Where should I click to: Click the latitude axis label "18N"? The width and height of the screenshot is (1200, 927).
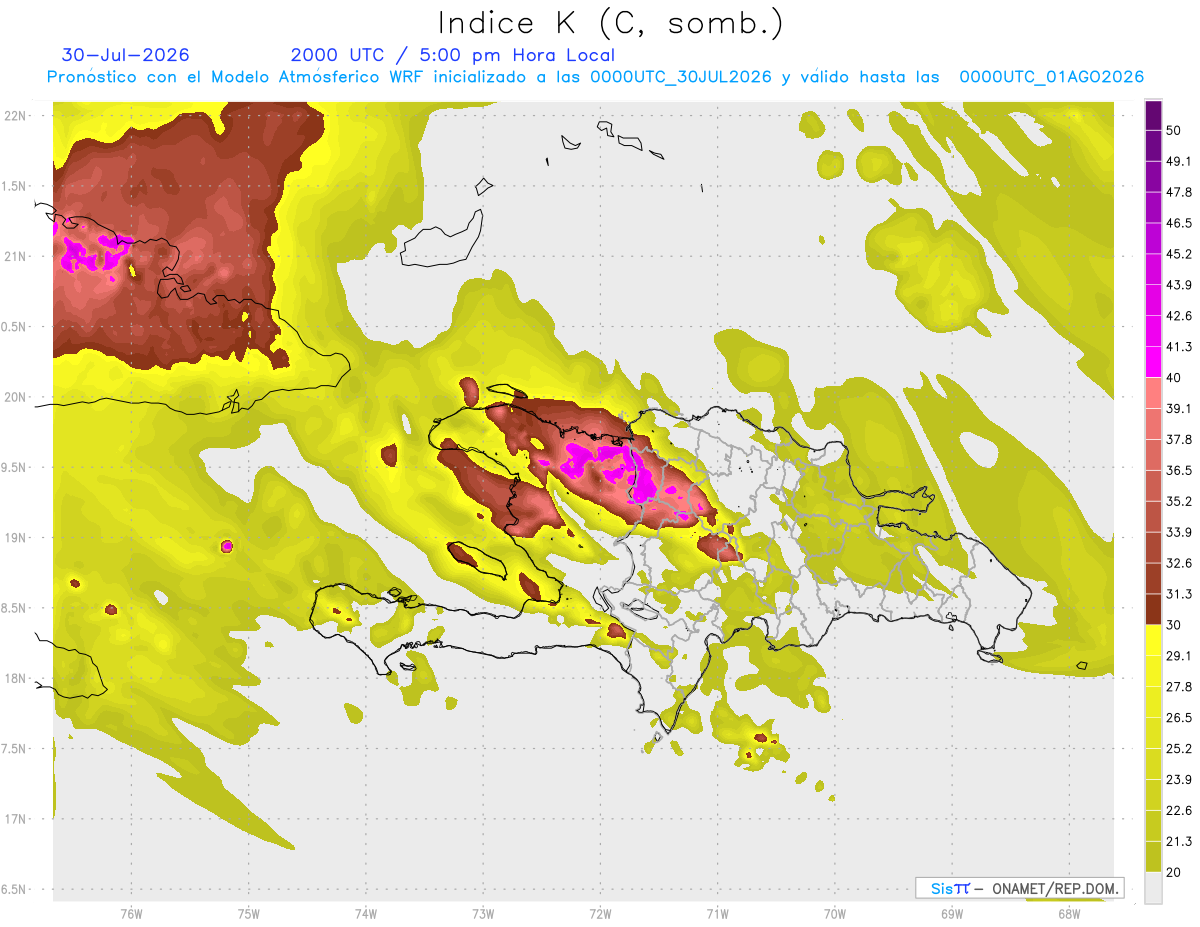coord(15,679)
